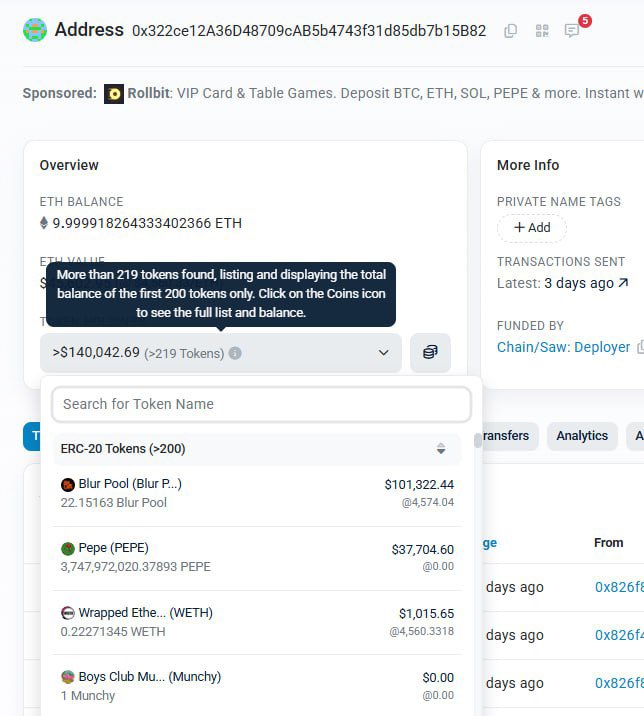644x716 pixels.
Task: Sort the ERC-20 Tokens list
Action: (441, 448)
